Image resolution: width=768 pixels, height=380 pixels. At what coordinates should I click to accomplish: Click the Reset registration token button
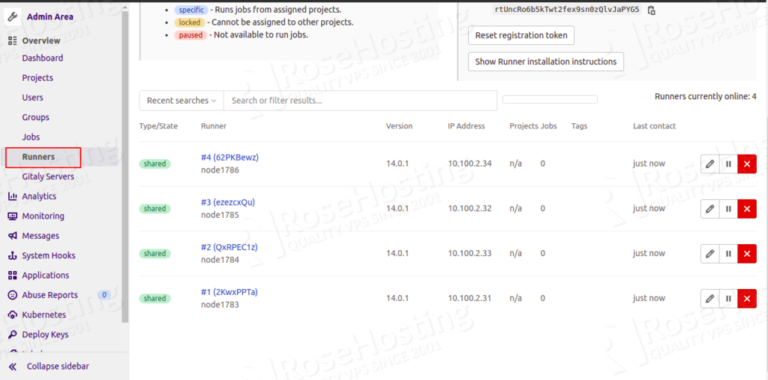tap(521, 35)
